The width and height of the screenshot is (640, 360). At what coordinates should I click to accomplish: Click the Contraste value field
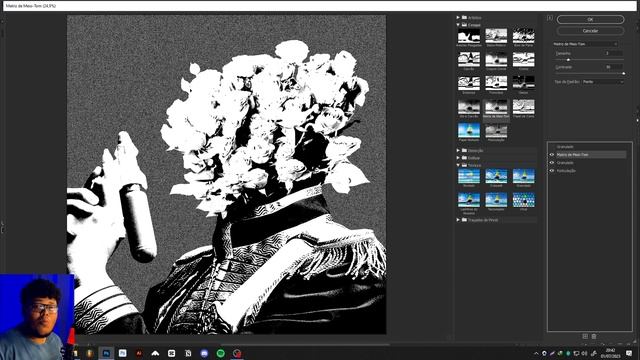click(614, 67)
